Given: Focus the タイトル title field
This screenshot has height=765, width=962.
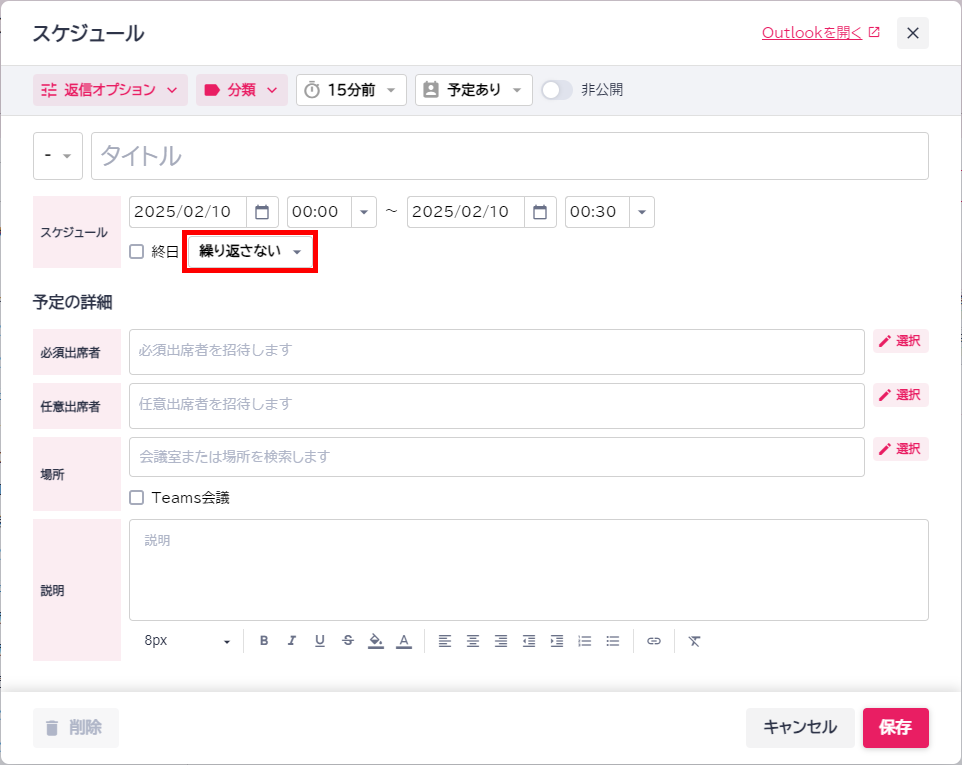Looking at the screenshot, I should coord(510,156).
